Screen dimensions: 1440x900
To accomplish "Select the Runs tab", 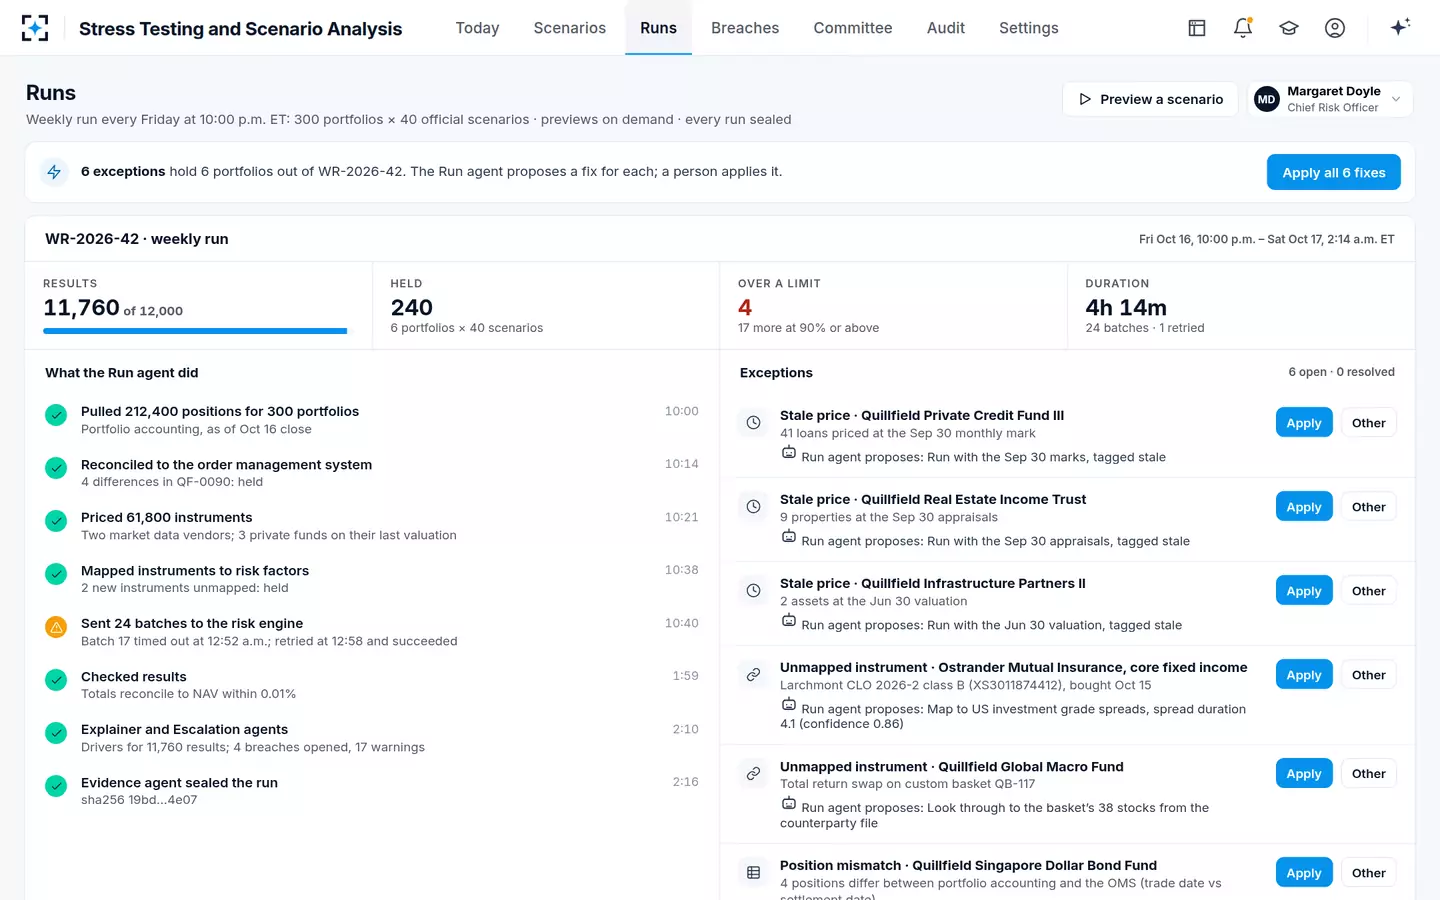I will (x=658, y=28).
